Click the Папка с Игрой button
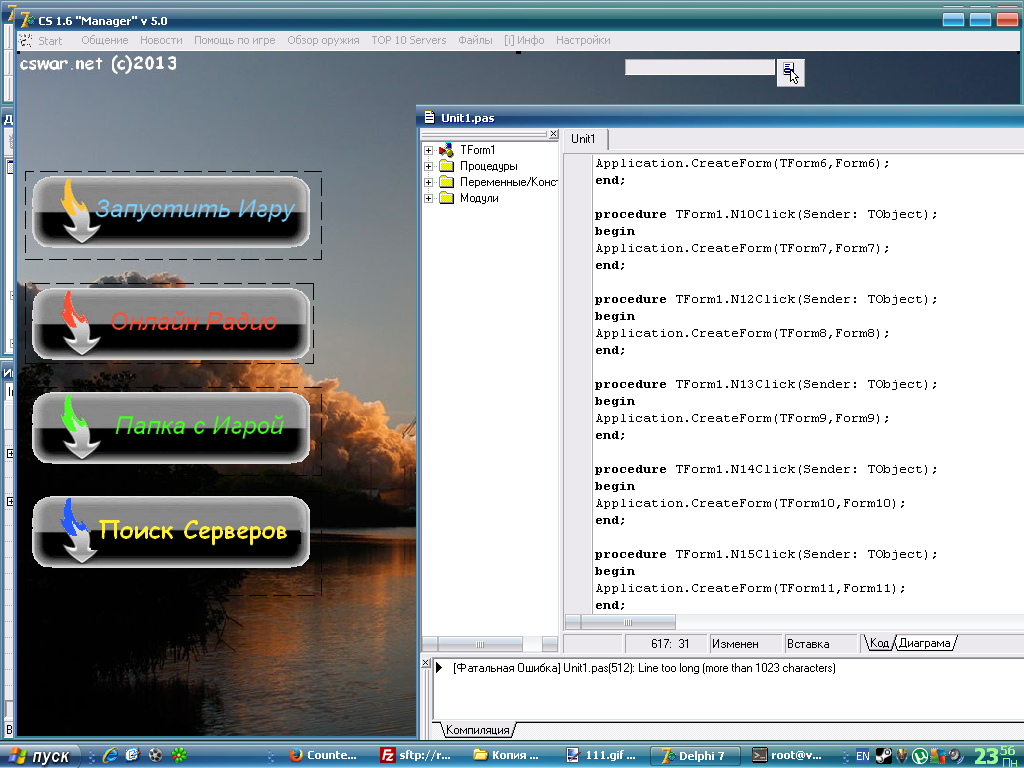Viewport: 1024px width, 768px height. click(171, 428)
